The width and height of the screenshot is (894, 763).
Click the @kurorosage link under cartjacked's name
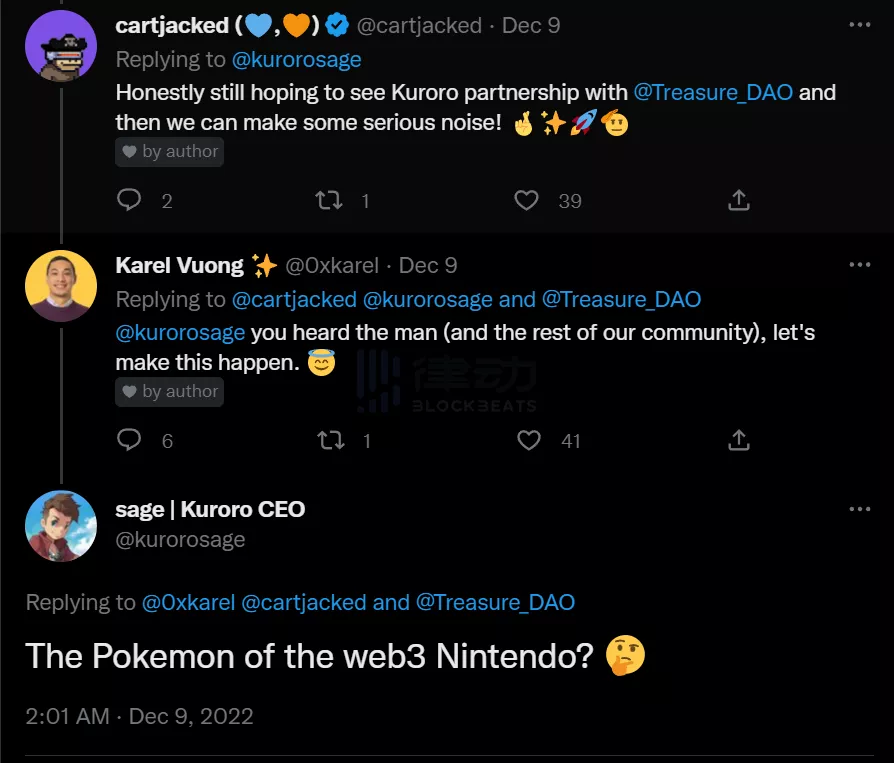tap(297, 59)
